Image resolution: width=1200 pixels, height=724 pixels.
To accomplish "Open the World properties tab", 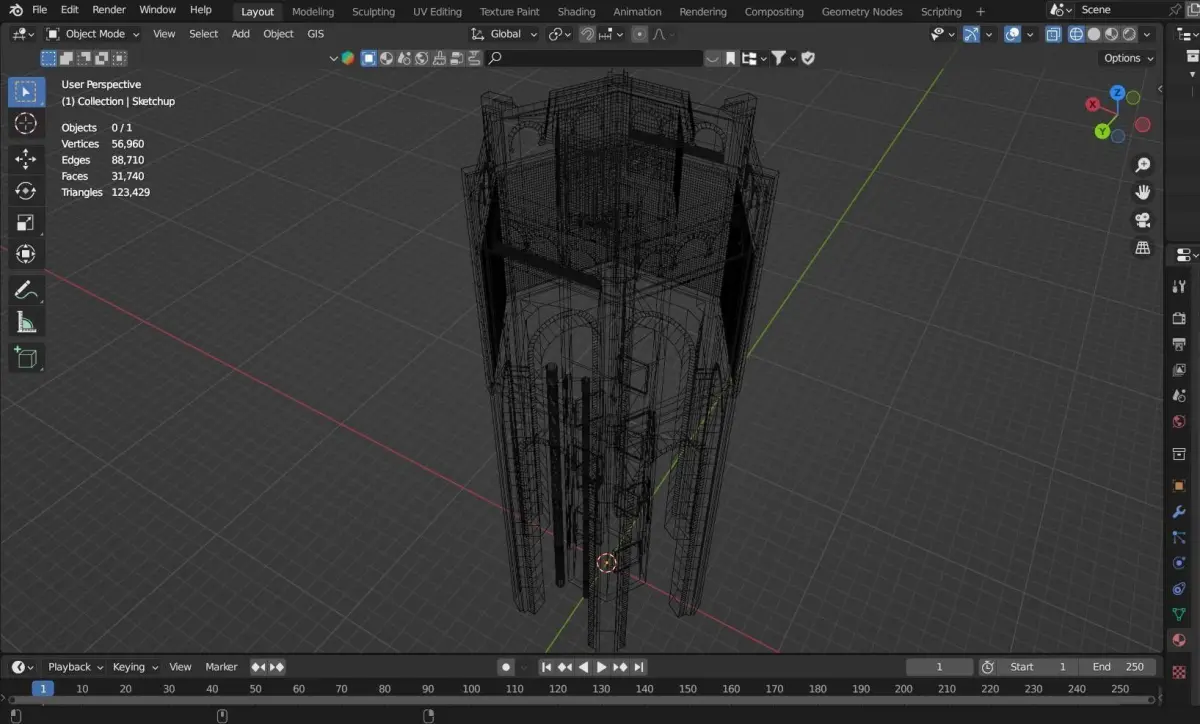I will 1179,422.
